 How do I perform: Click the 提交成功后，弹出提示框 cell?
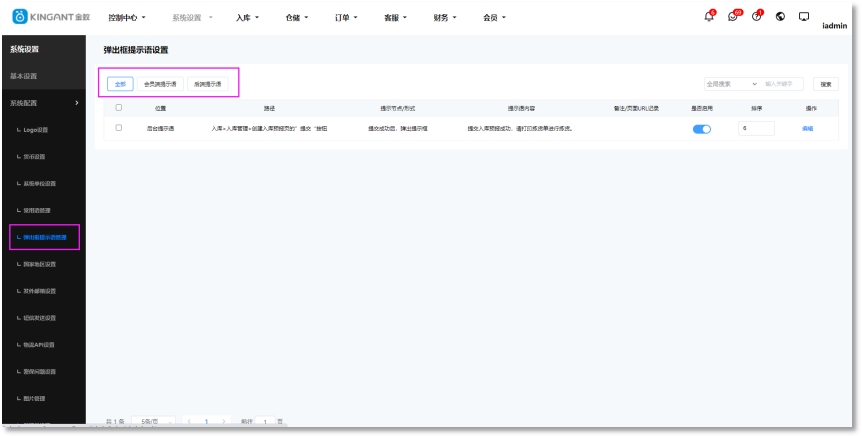coord(398,129)
